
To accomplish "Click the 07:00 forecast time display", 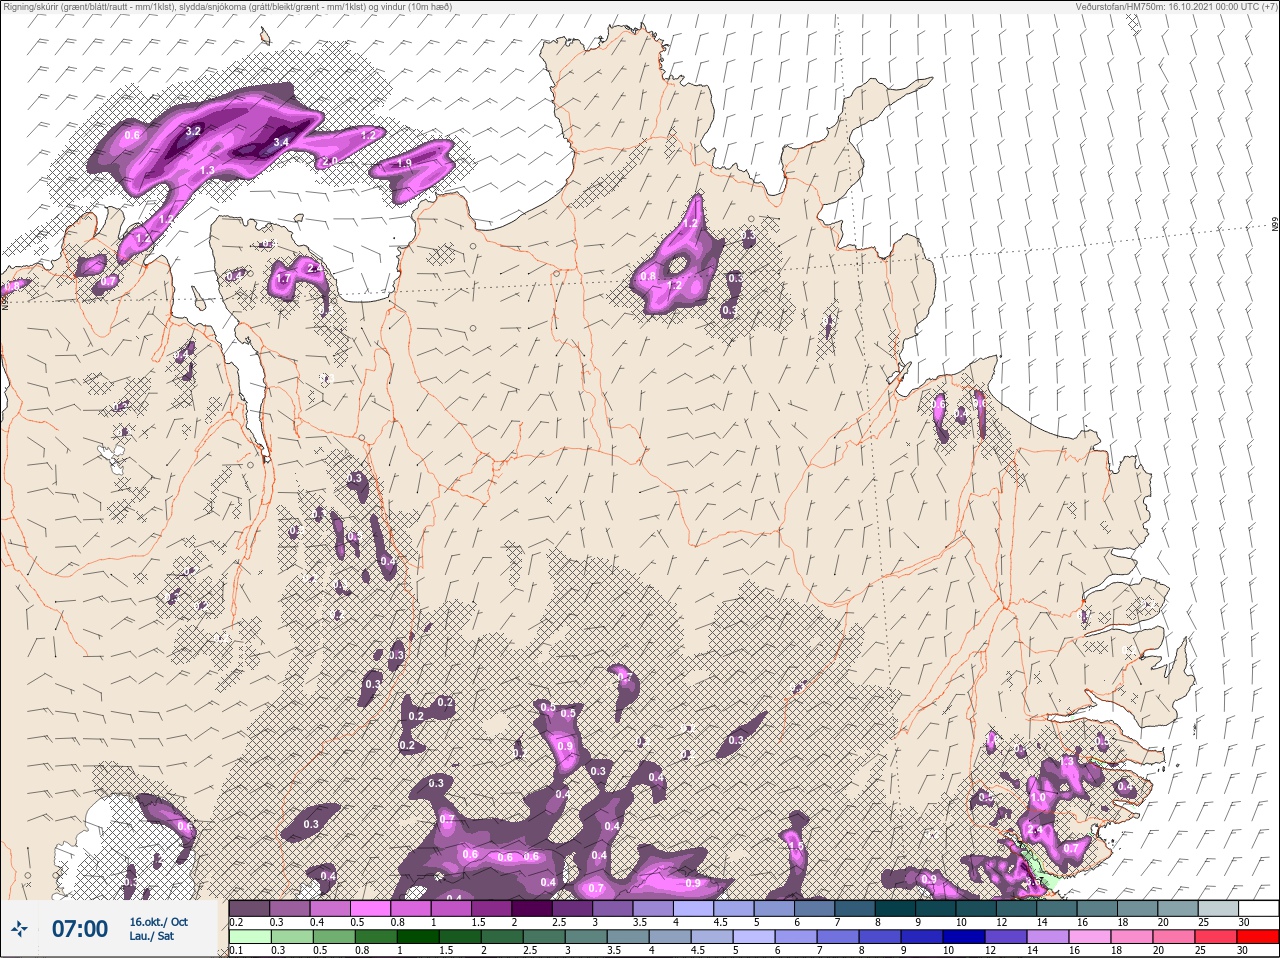I will (x=80, y=929).
